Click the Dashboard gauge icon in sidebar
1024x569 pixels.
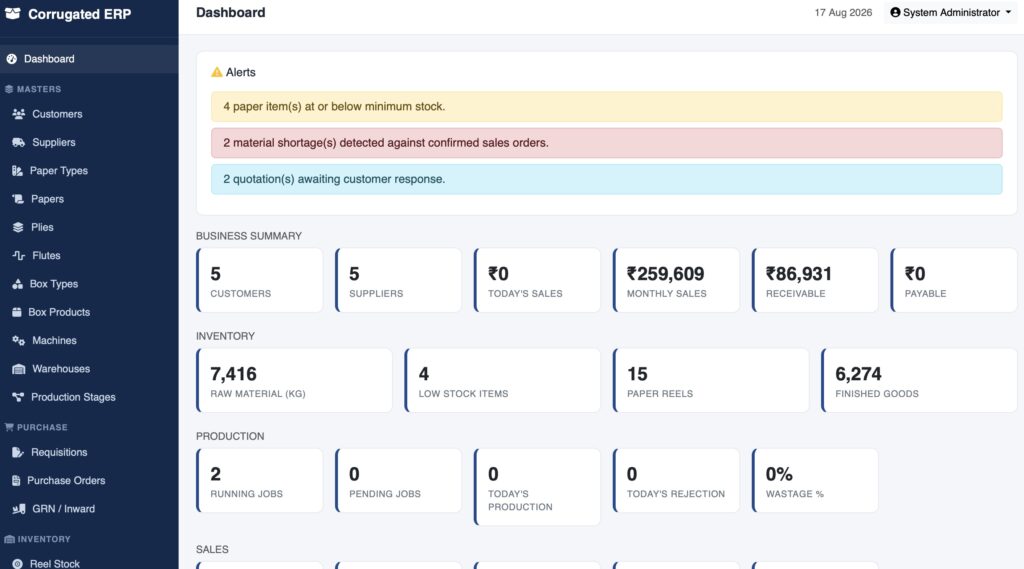[x=11, y=59]
